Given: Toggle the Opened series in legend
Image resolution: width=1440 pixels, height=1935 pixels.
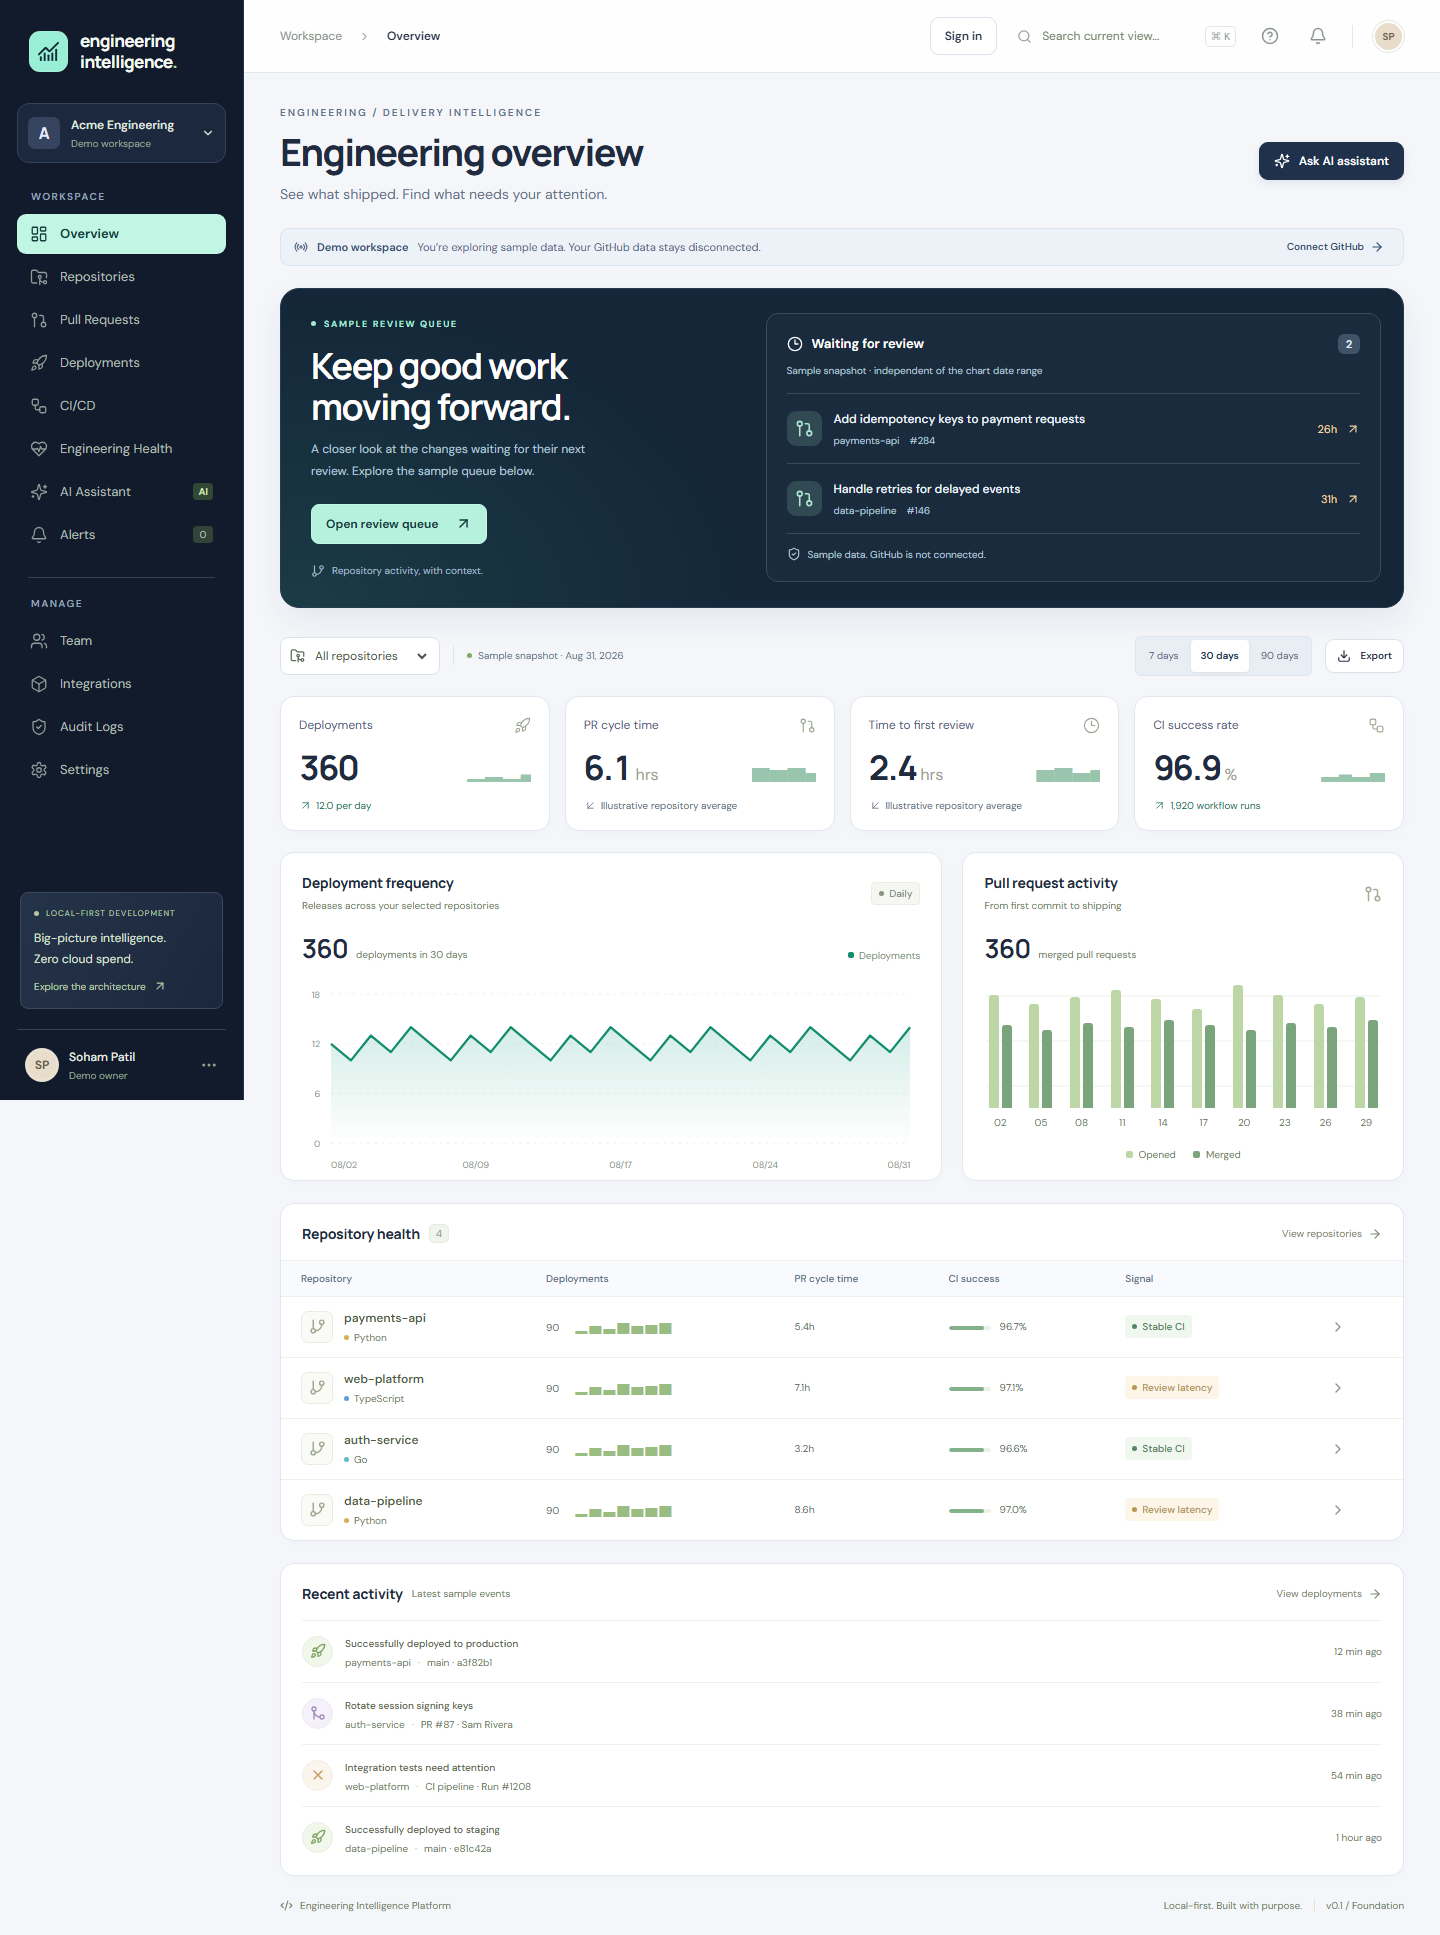Looking at the screenshot, I should click(1151, 1155).
